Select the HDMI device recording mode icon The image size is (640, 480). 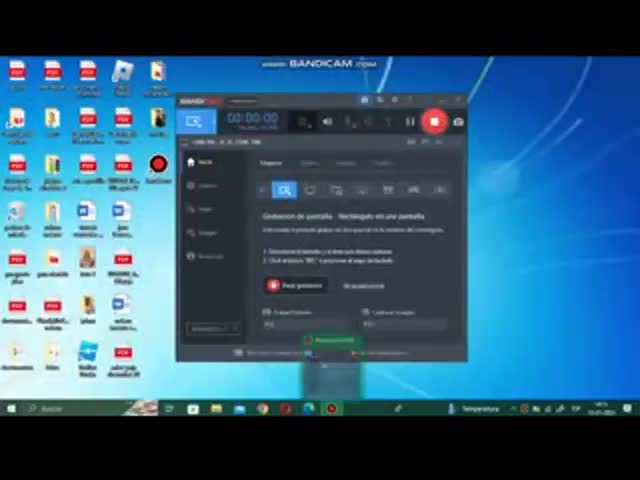click(413, 190)
